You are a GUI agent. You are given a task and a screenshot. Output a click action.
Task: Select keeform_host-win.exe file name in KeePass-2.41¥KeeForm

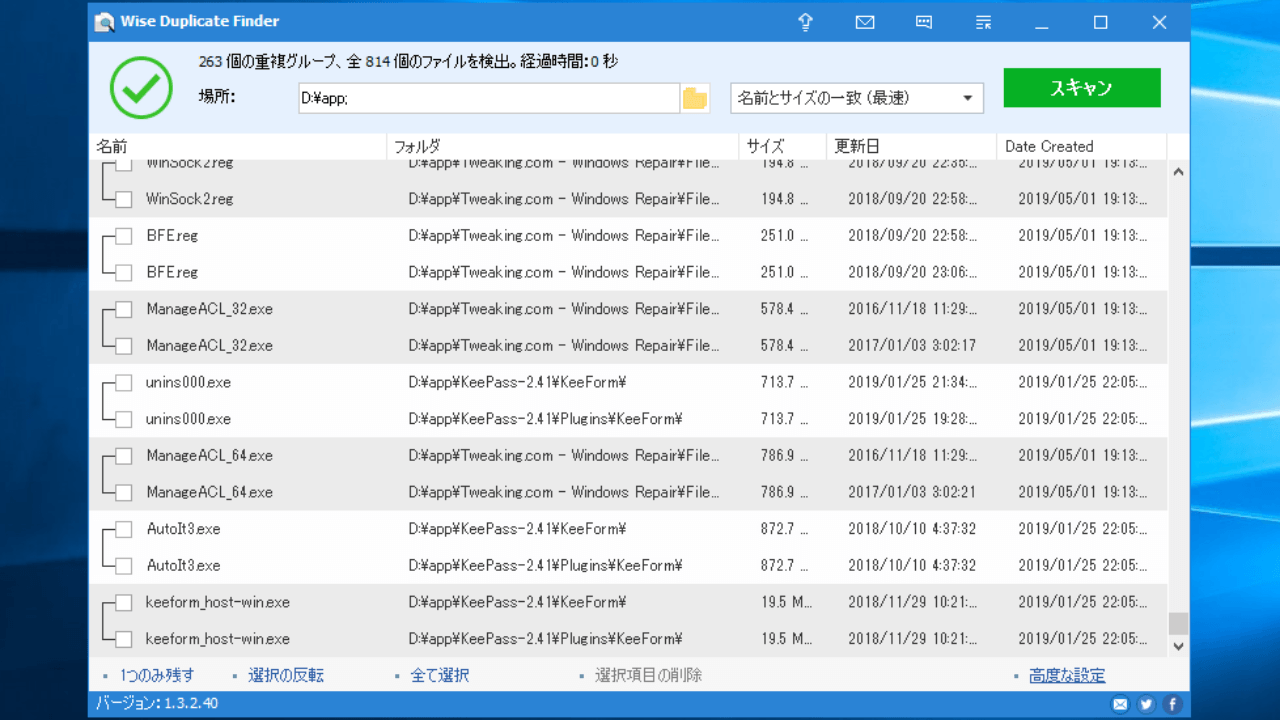(218, 602)
